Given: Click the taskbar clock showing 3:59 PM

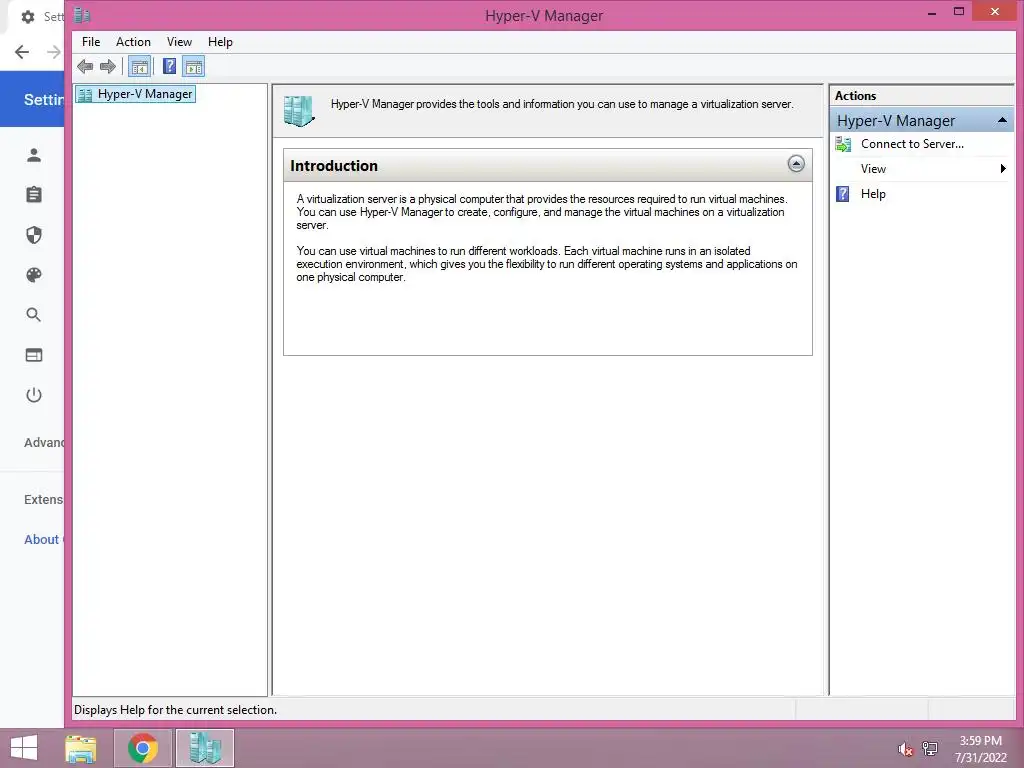Looking at the screenshot, I should [980, 749].
